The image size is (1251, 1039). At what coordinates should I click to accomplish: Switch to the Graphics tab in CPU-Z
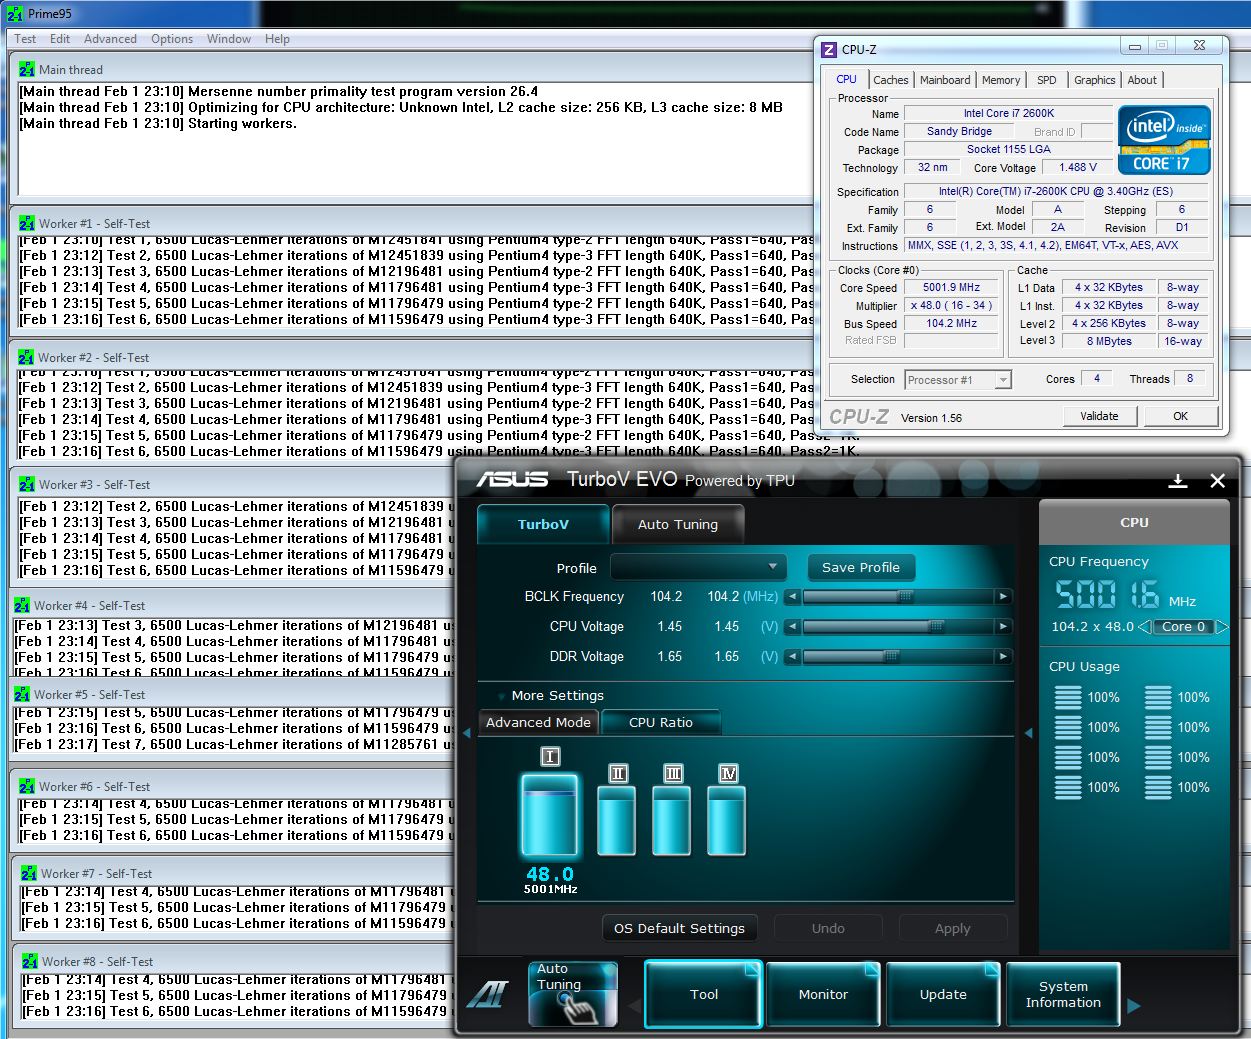click(1094, 80)
